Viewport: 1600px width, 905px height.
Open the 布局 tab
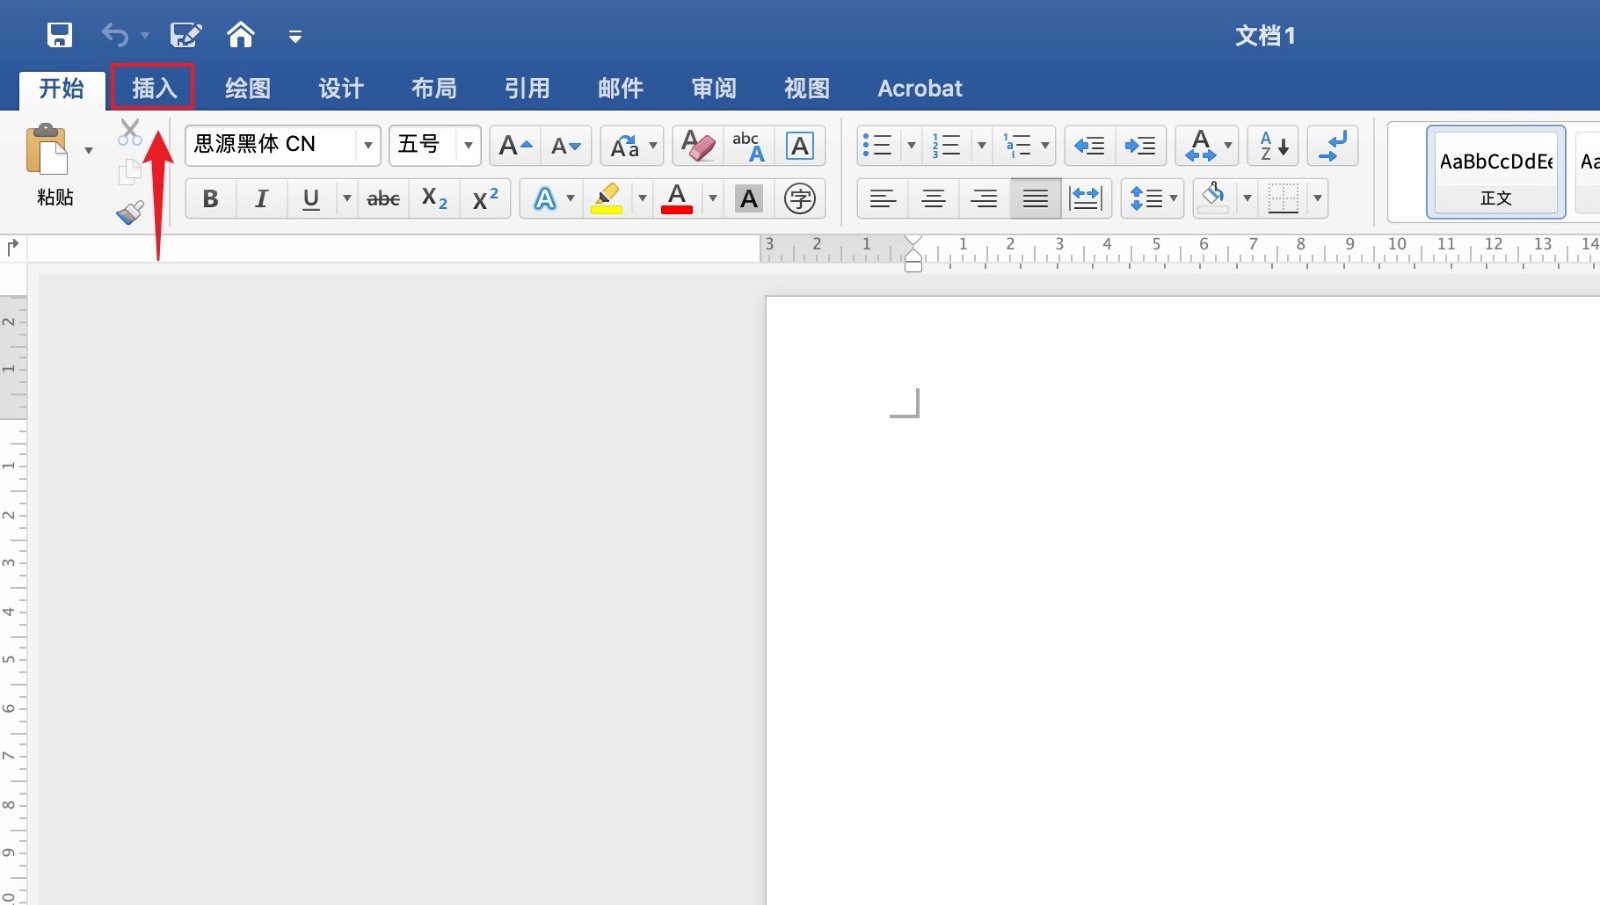[434, 88]
